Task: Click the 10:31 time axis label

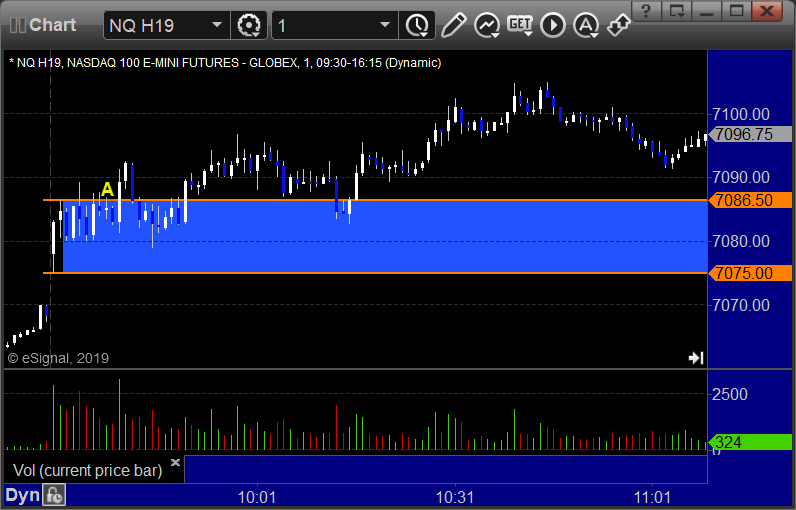Action: point(455,497)
